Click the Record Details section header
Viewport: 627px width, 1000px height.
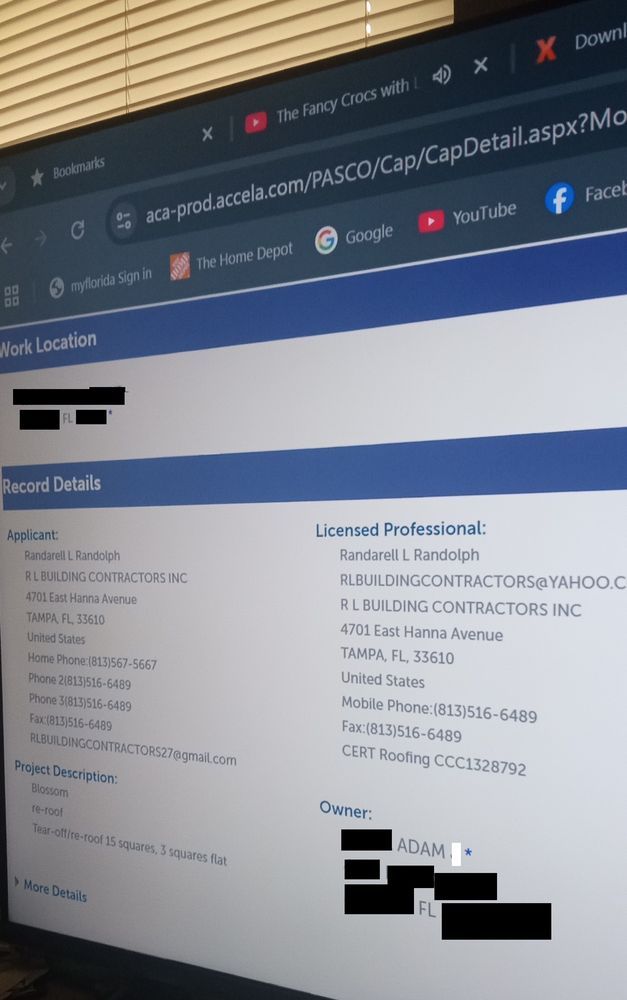click(x=52, y=484)
